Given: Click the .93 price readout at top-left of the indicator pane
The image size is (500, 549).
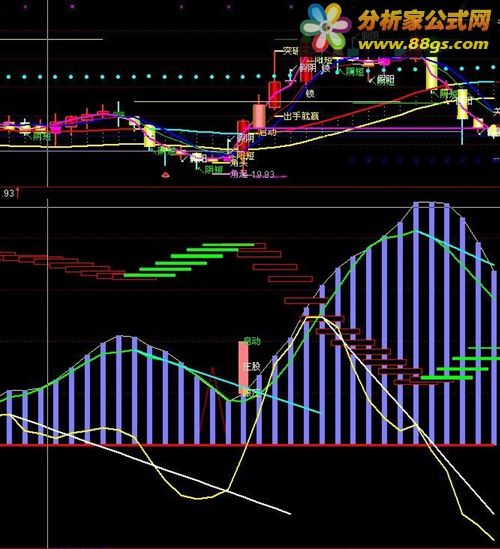Looking at the screenshot, I should pos(7,193).
